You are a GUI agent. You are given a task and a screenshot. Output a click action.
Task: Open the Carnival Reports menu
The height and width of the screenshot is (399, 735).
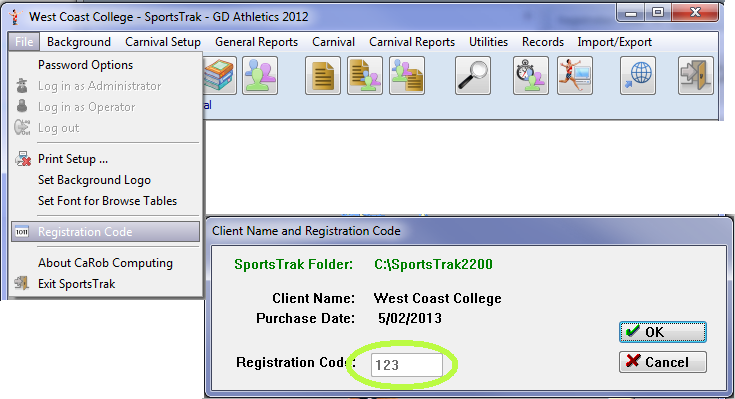(x=412, y=42)
